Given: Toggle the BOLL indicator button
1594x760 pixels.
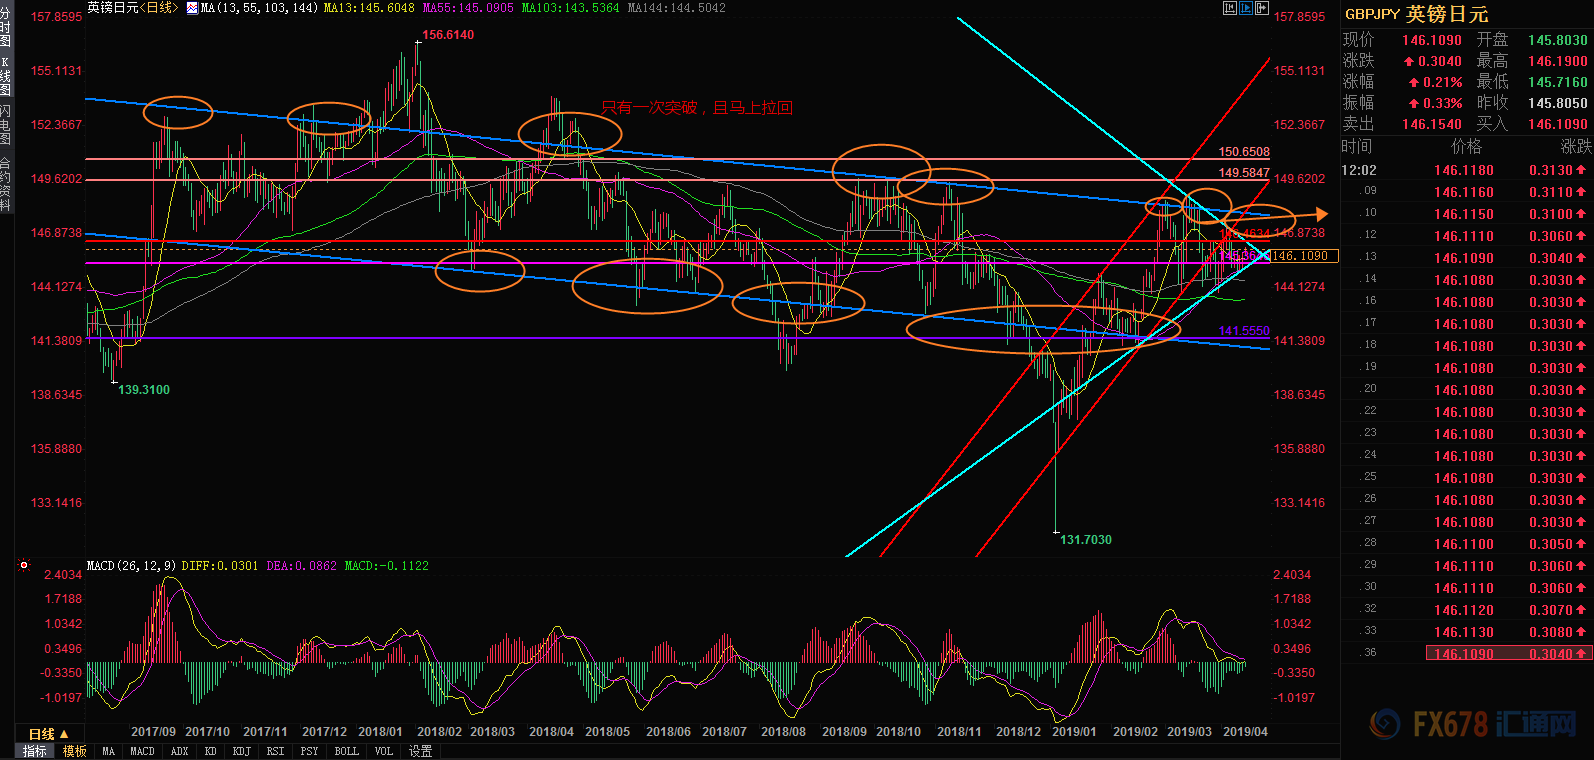Looking at the screenshot, I should pos(346,751).
